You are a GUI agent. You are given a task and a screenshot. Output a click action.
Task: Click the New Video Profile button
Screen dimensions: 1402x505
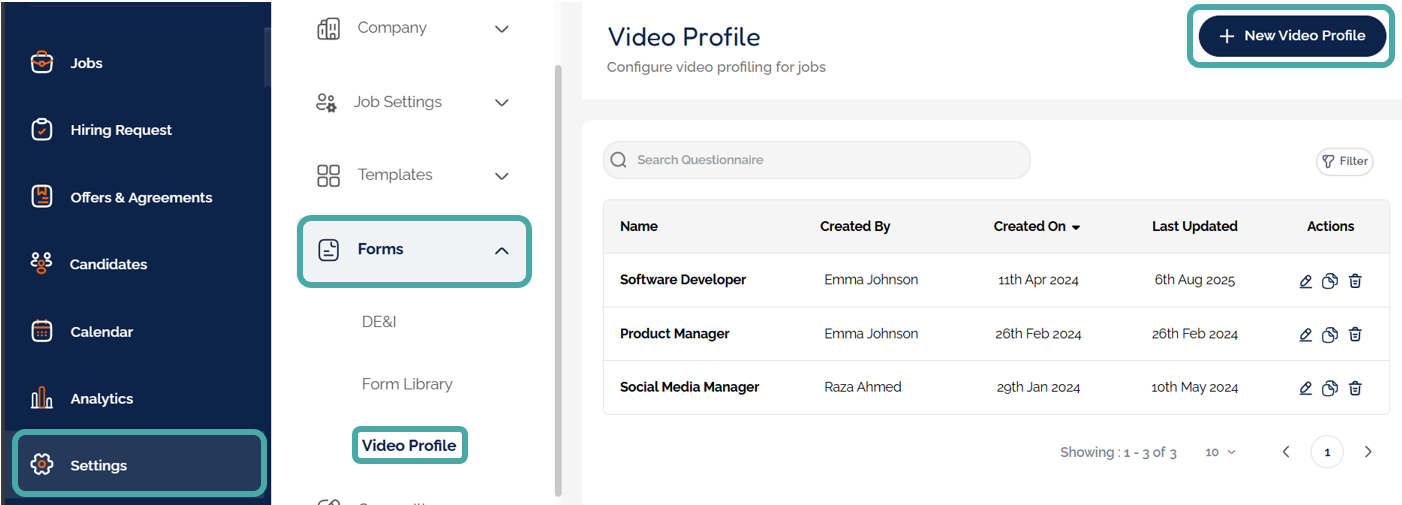click(x=1291, y=36)
